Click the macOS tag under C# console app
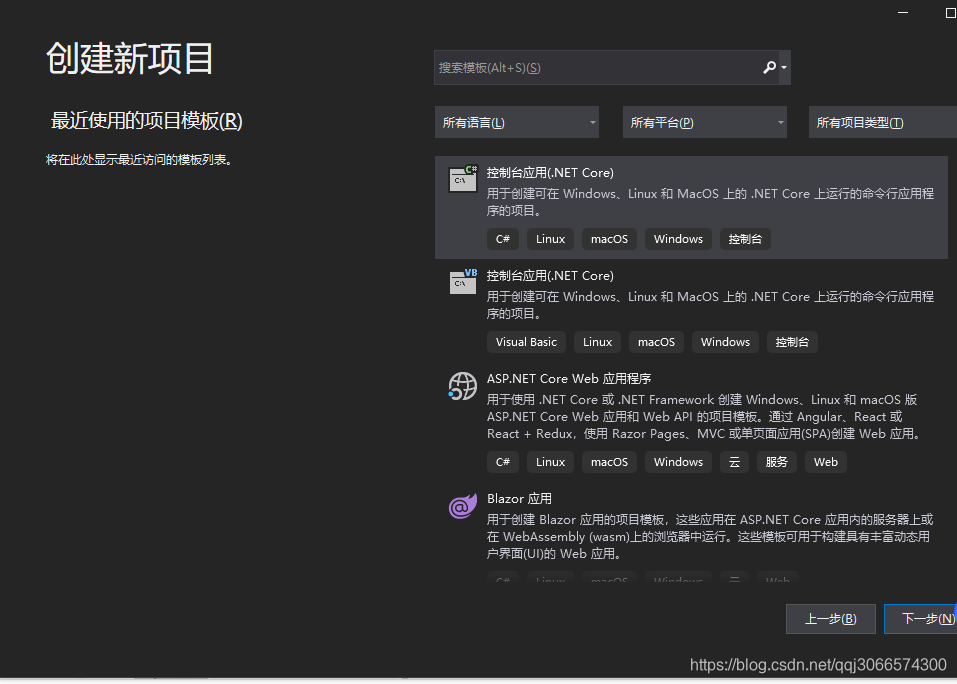Image resolution: width=957 pixels, height=684 pixels. pyautogui.click(x=609, y=239)
